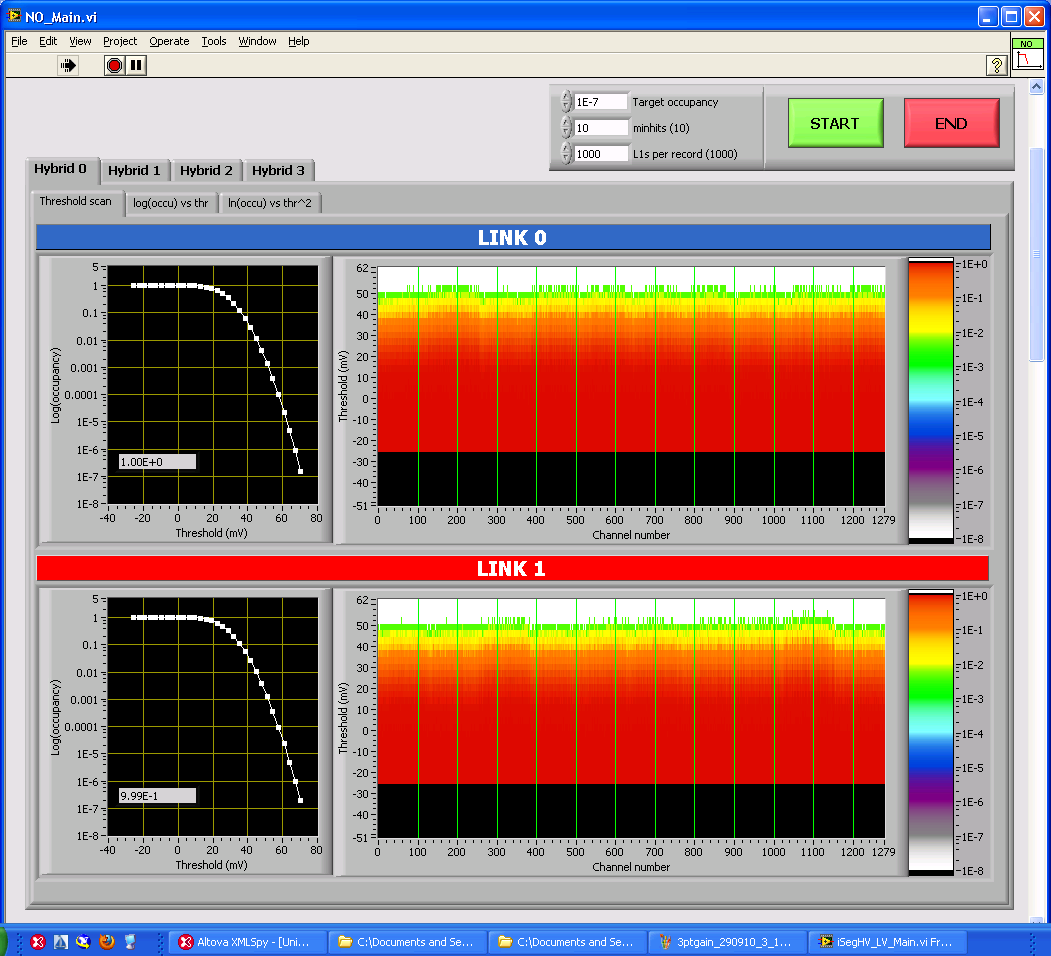Switch to the Hybrid 2 tab
Image resolution: width=1051 pixels, height=956 pixels.
[206, 171]
